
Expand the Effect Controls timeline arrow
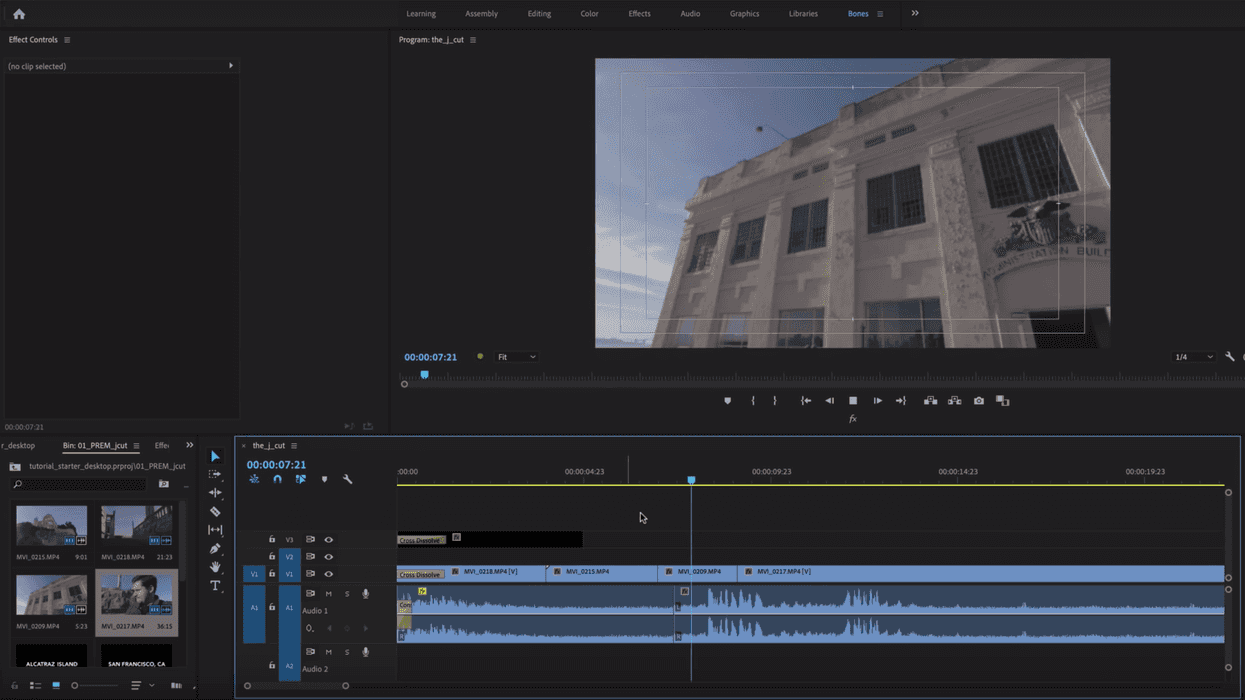pos(231,66)
